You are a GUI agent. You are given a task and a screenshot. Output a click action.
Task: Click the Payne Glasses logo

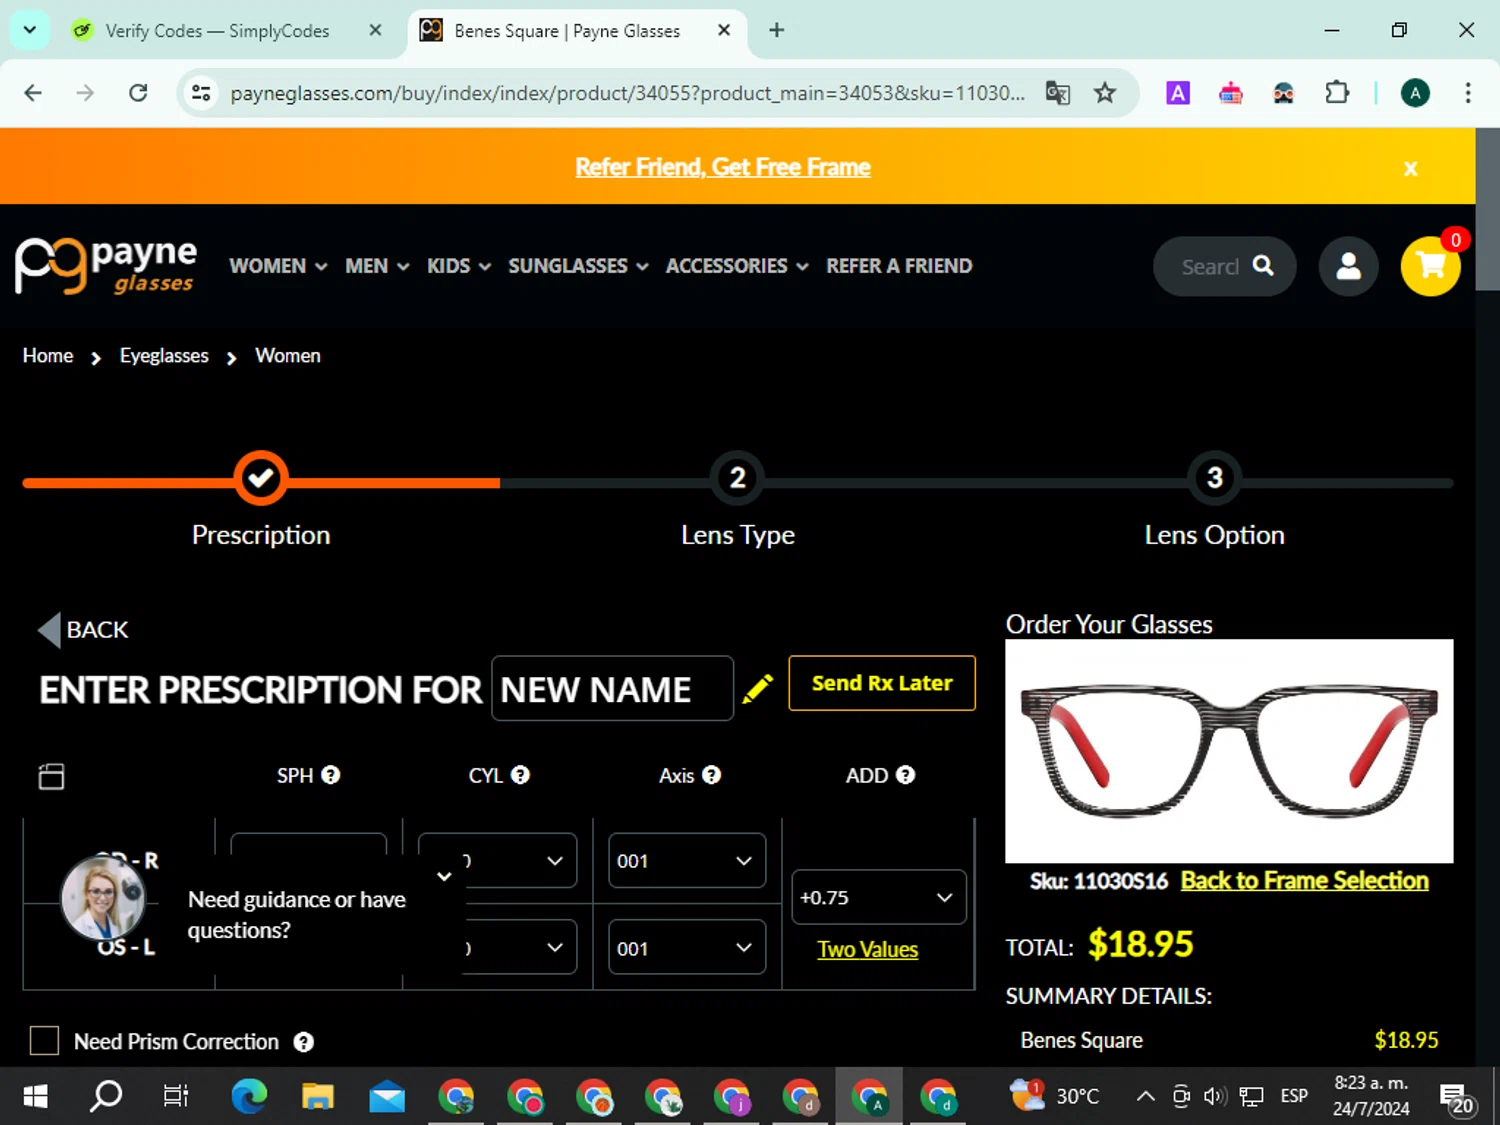tap(105, 266)
